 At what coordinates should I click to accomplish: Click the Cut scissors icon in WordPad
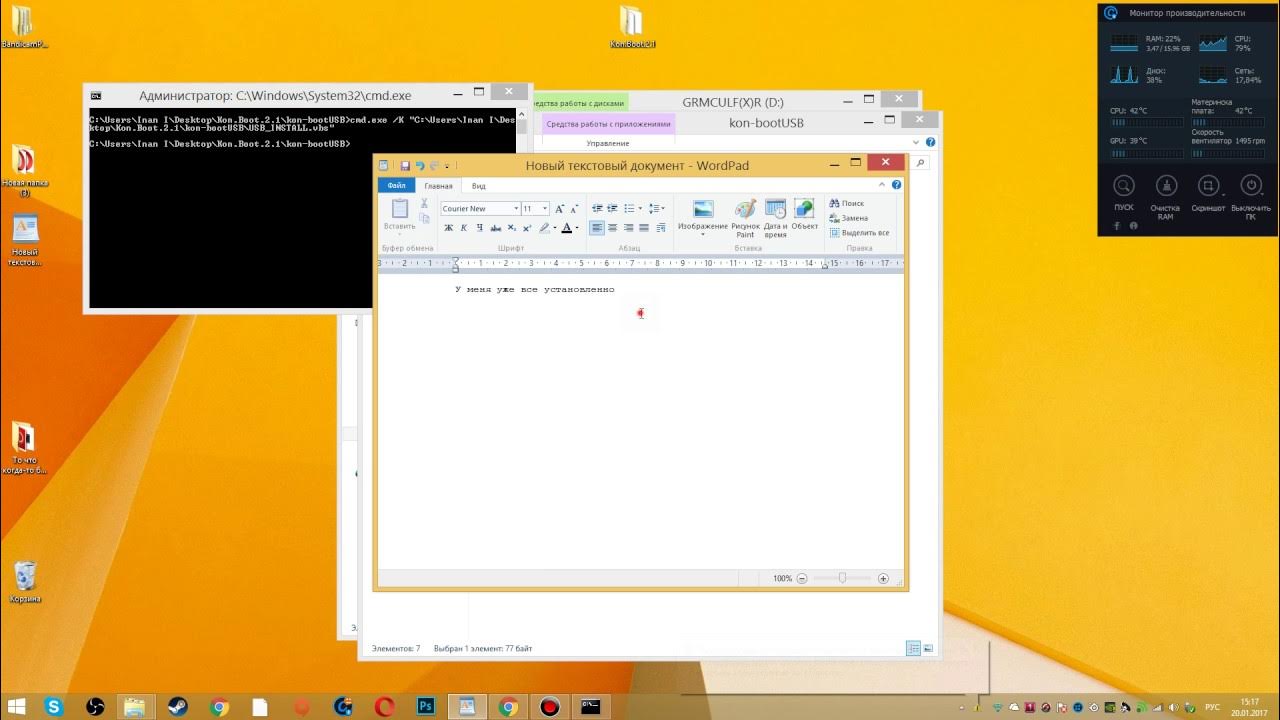pyautogui.click(x=424, y=203)
